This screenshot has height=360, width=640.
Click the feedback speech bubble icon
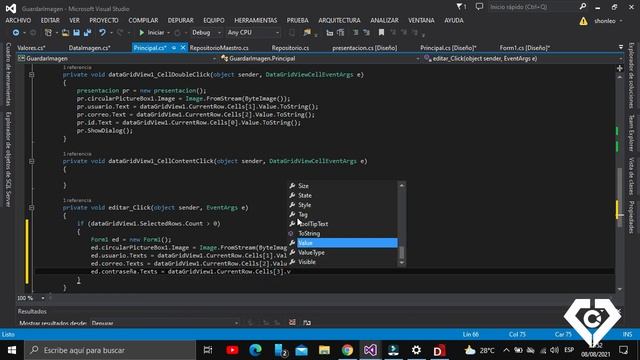479,7
